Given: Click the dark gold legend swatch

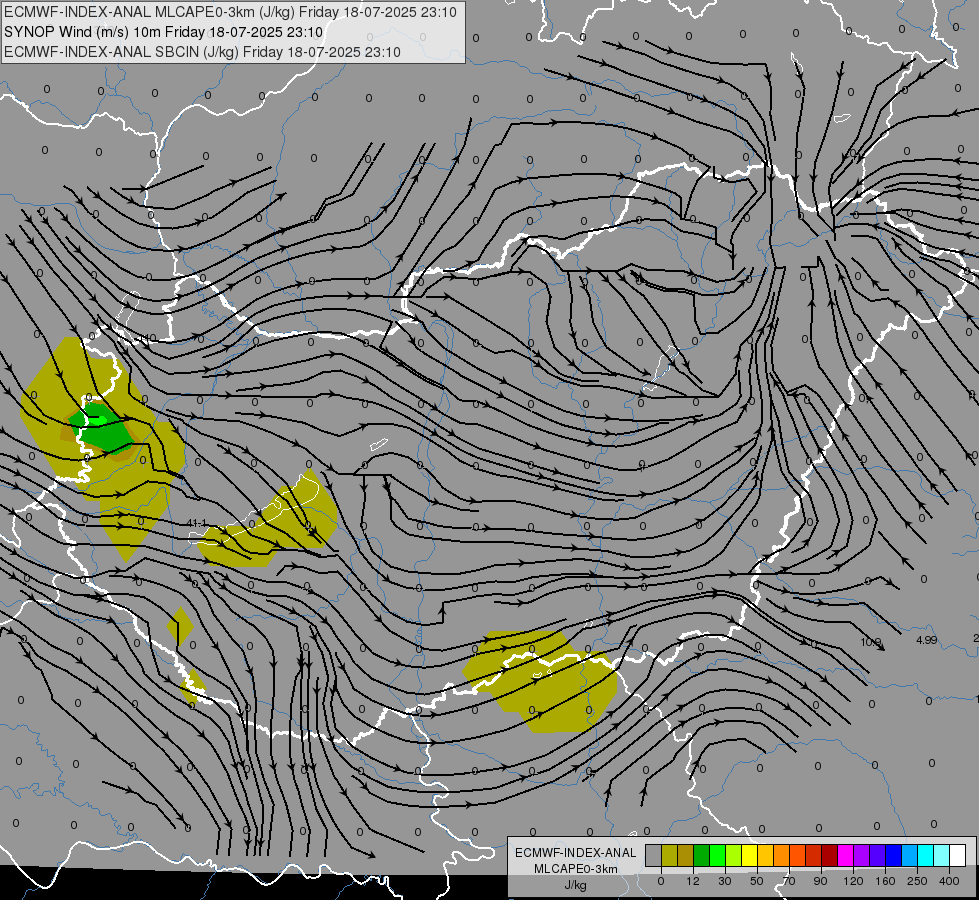Looking at the screenshot, I should click(x=686, y=855).
